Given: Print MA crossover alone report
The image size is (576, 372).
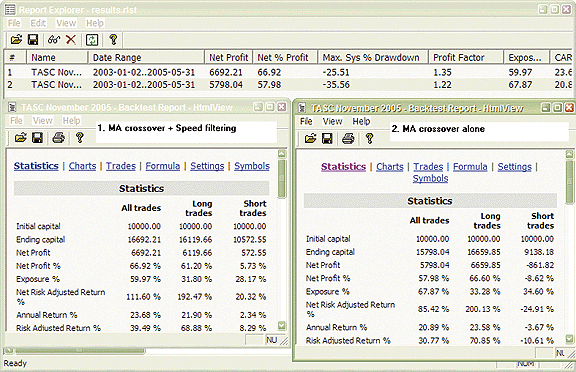Looking at the screenshot, I should click(x=348, y=138).
